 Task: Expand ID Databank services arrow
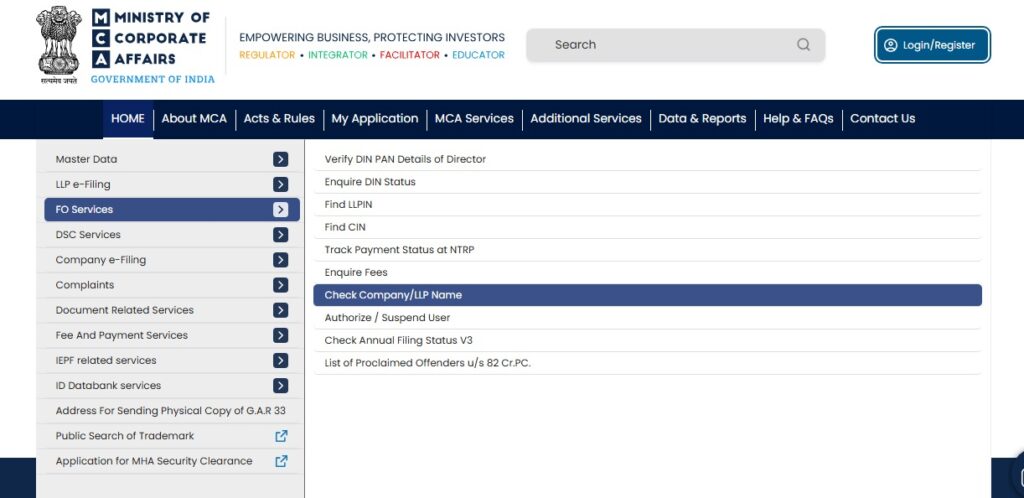(281, 386)
